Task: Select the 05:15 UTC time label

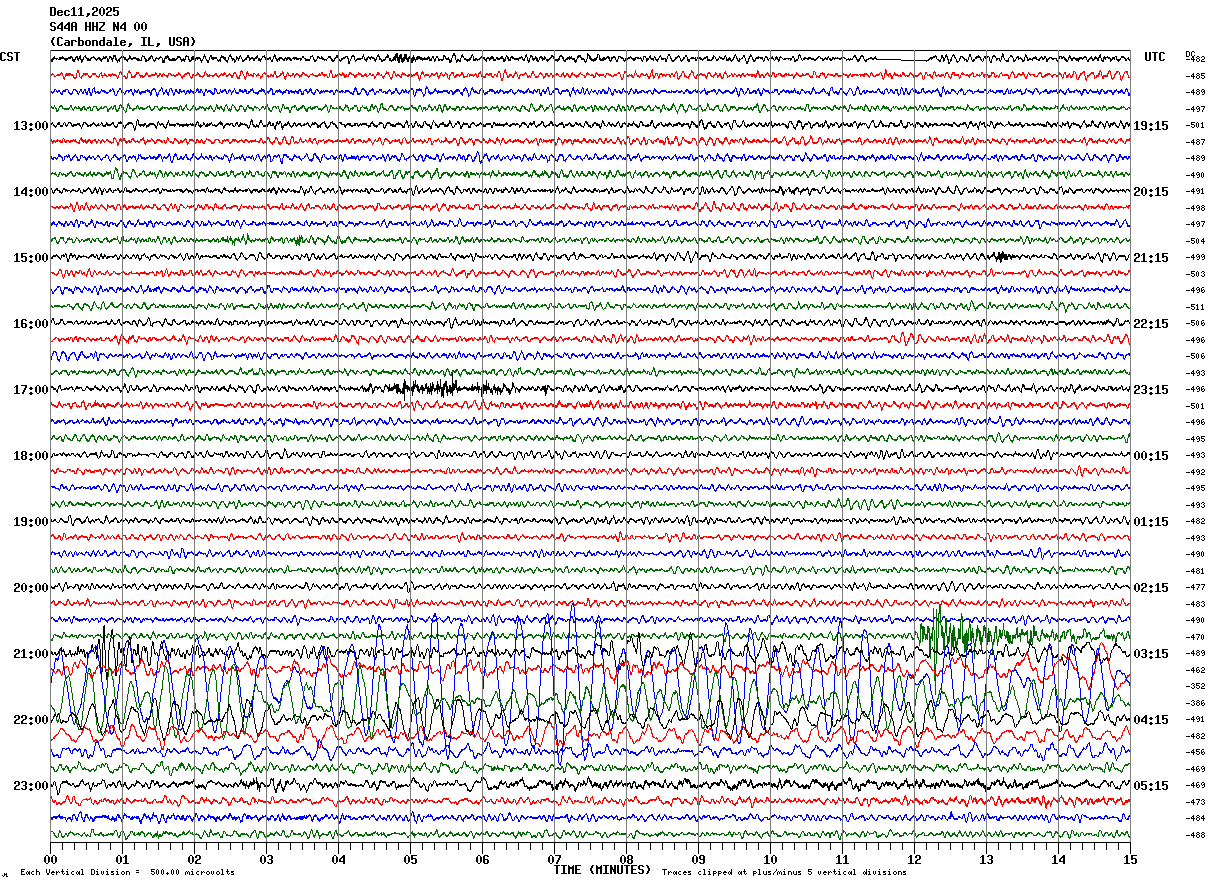Action: pyautogui.click(x=1150, y=786)
